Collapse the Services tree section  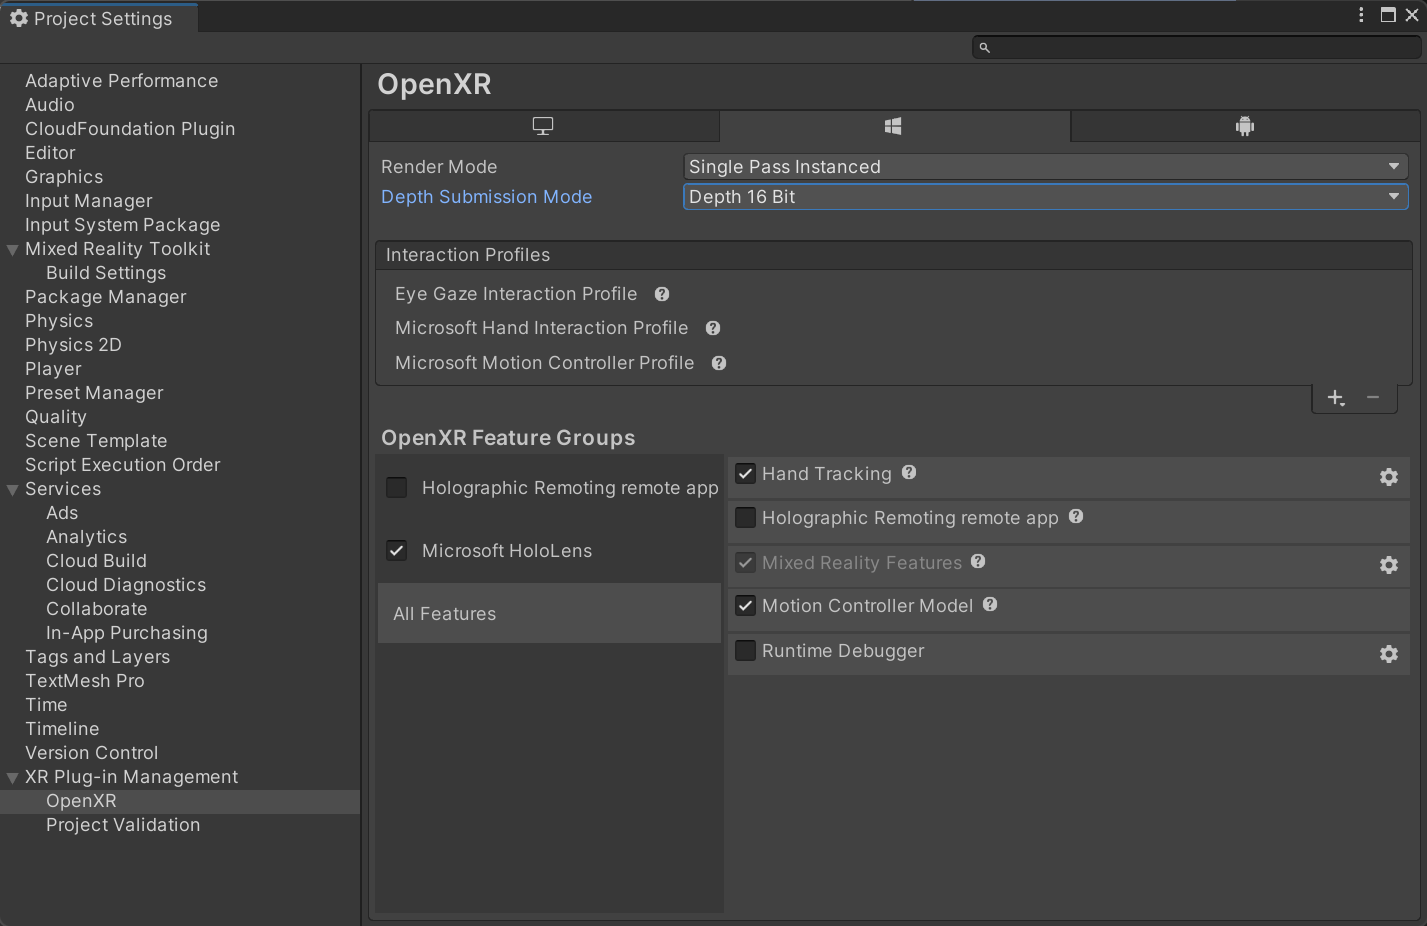(13, 490)
